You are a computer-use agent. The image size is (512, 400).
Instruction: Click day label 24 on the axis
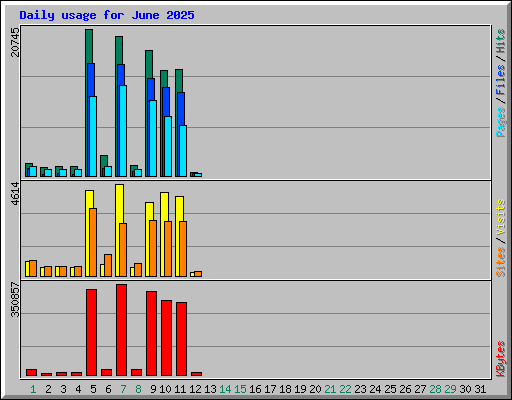click(x=375, y=389)
